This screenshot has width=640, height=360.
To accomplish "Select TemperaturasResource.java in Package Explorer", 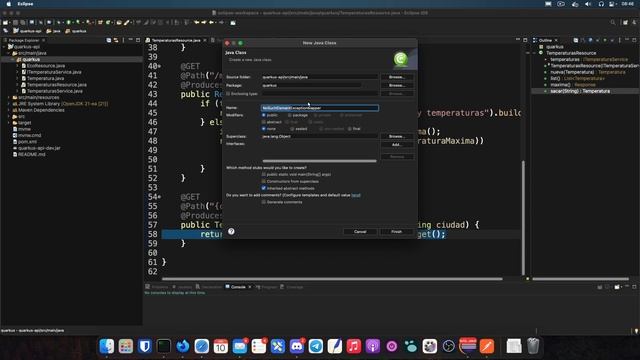I will 57,85.
